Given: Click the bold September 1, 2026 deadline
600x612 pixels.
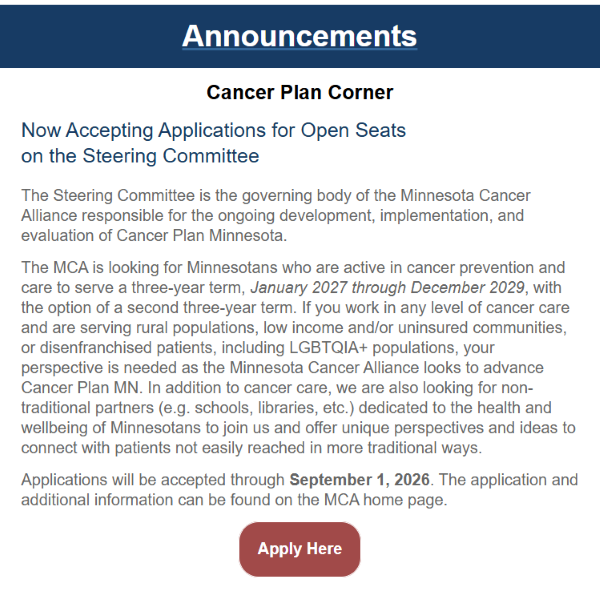Looking at the screenshot, I should [359, 480].
